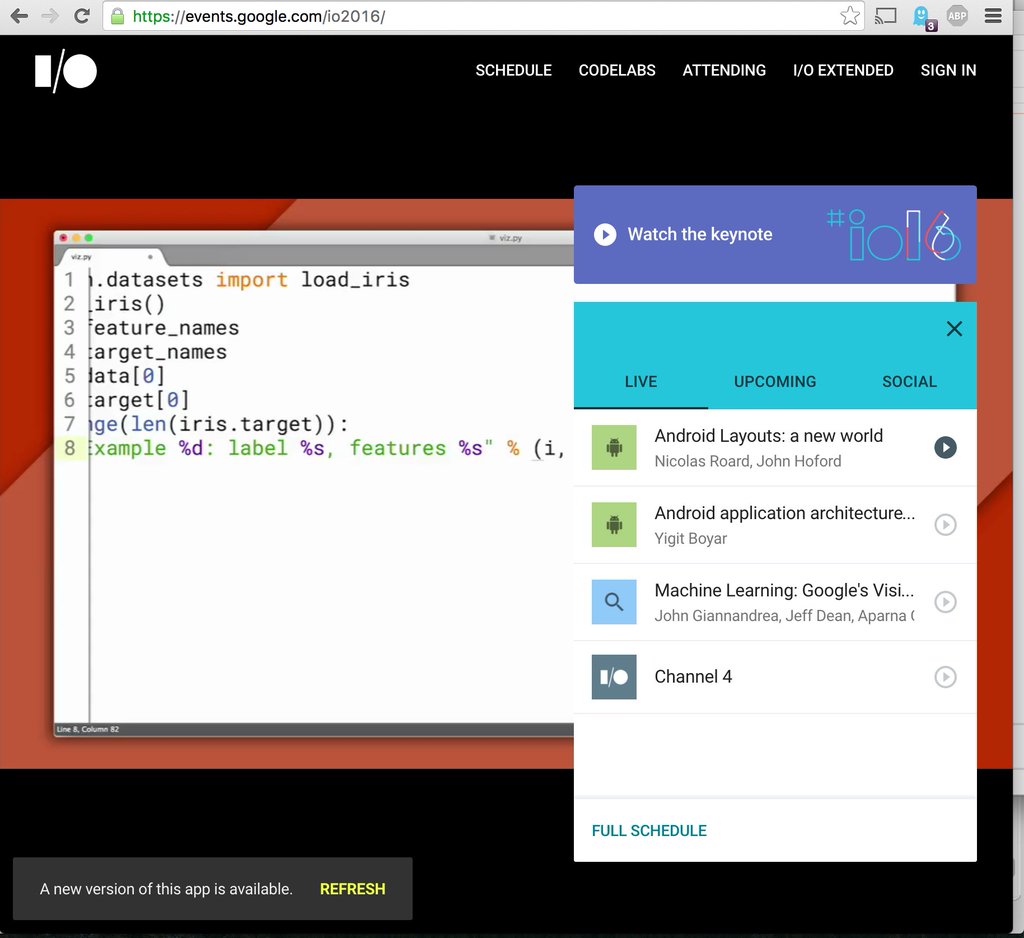Open the Ghostery extension icon
This screenshot has height=938, width=1024.
click(923, 18)
